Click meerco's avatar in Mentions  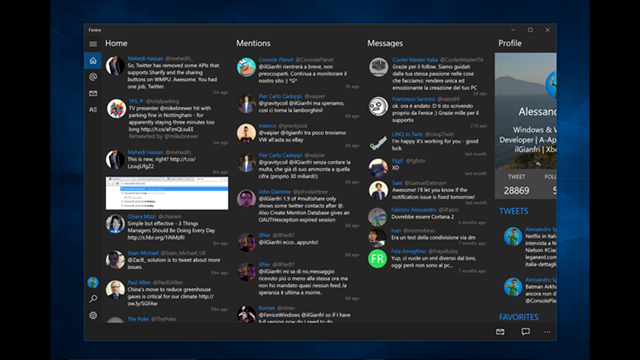pos(246,133)
